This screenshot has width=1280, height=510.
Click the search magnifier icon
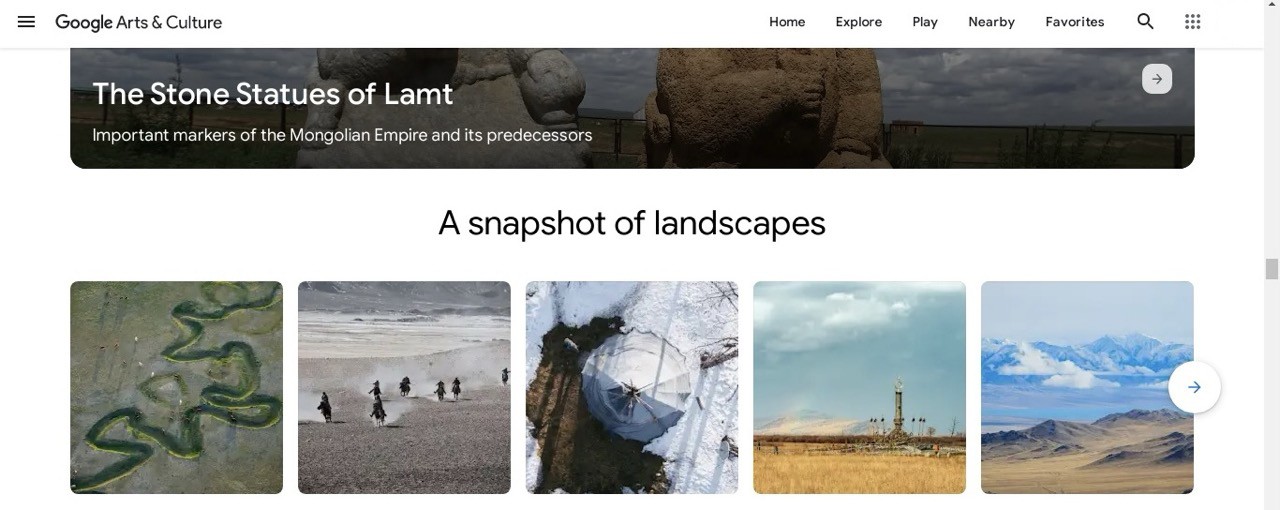1146,21
